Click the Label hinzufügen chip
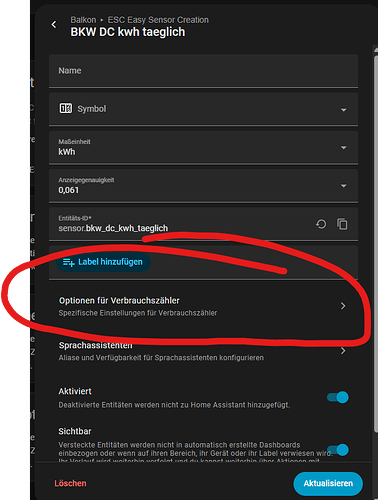Screen dimensions: 378x500 point(103,262)
